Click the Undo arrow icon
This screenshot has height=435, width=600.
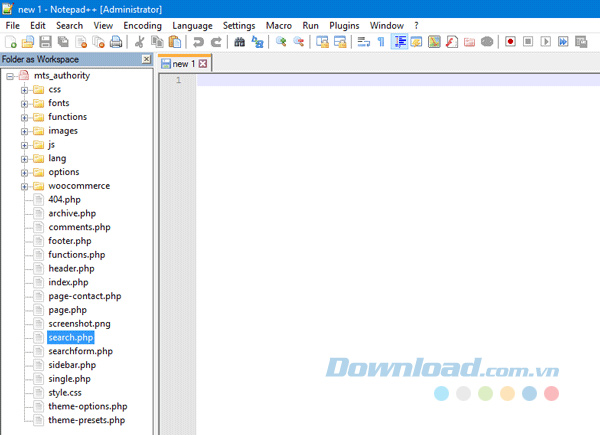click(198, 42)
